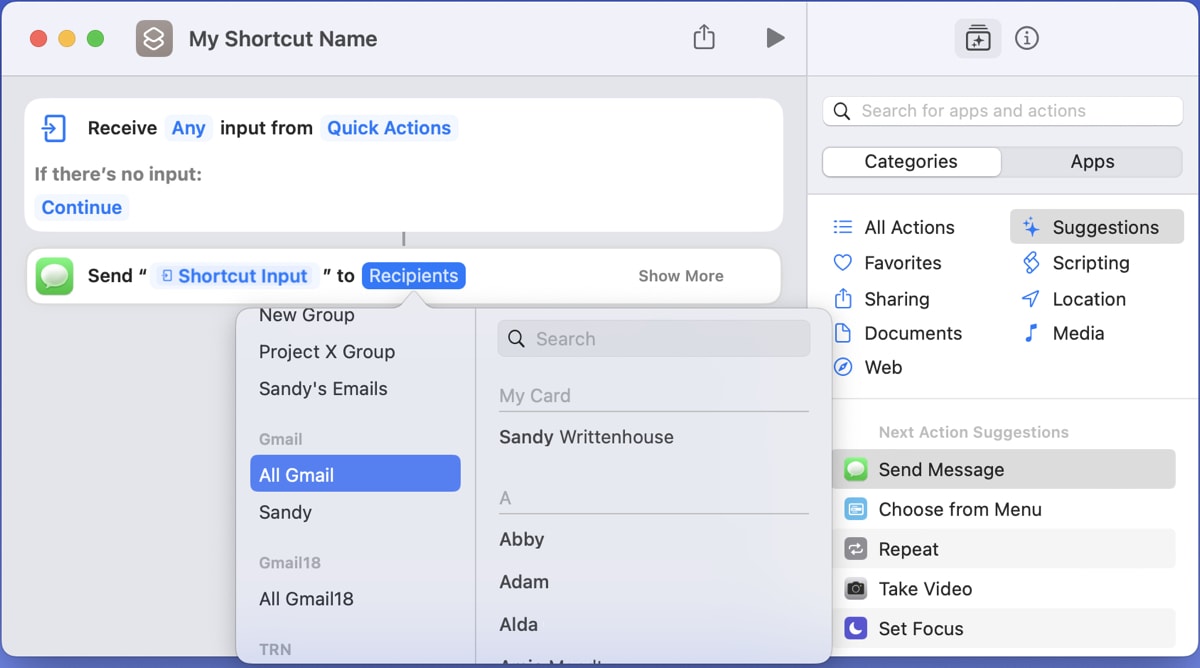Image resolution: width=1200 pixels, height=668 pixels.
Task: Open the Share sheet for this shortcut
Action: (704, 36)
